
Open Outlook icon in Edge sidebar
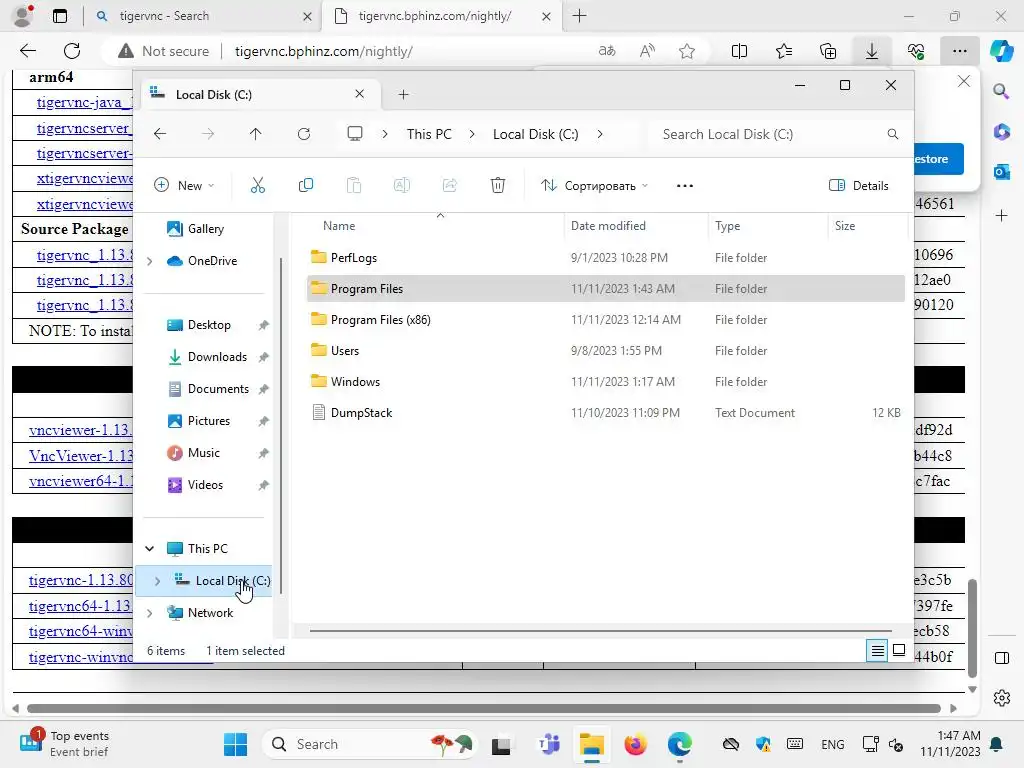[x=1001, y=172]
